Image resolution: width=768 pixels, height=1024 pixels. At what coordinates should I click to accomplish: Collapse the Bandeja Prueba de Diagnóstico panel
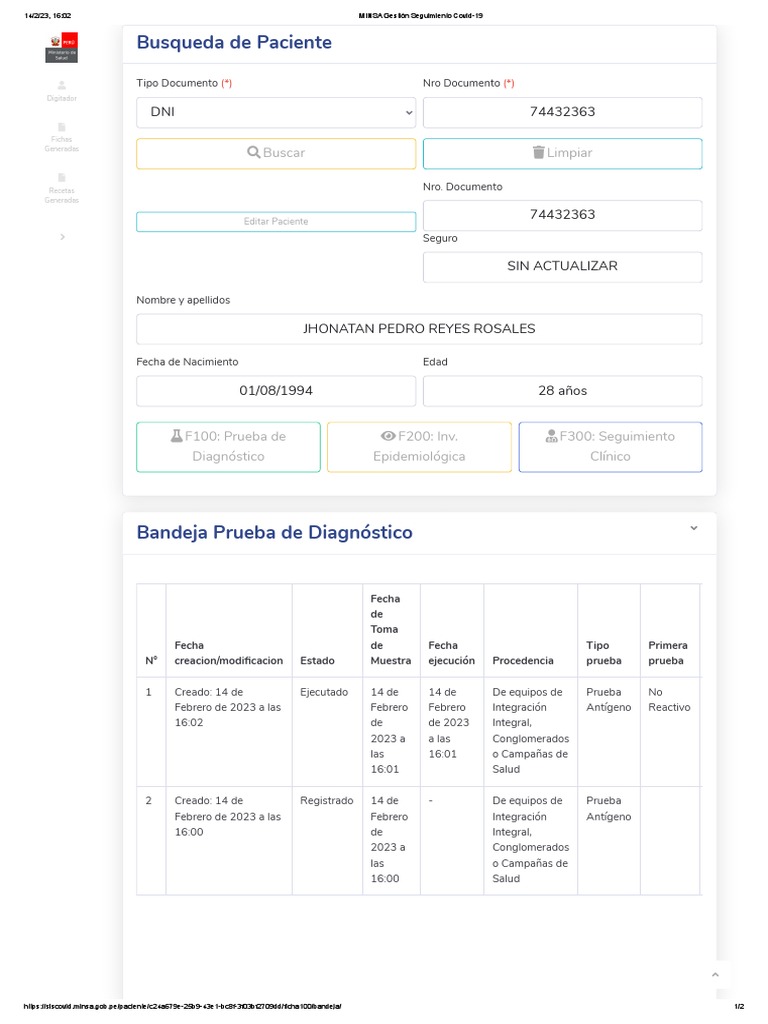point(694,528)
